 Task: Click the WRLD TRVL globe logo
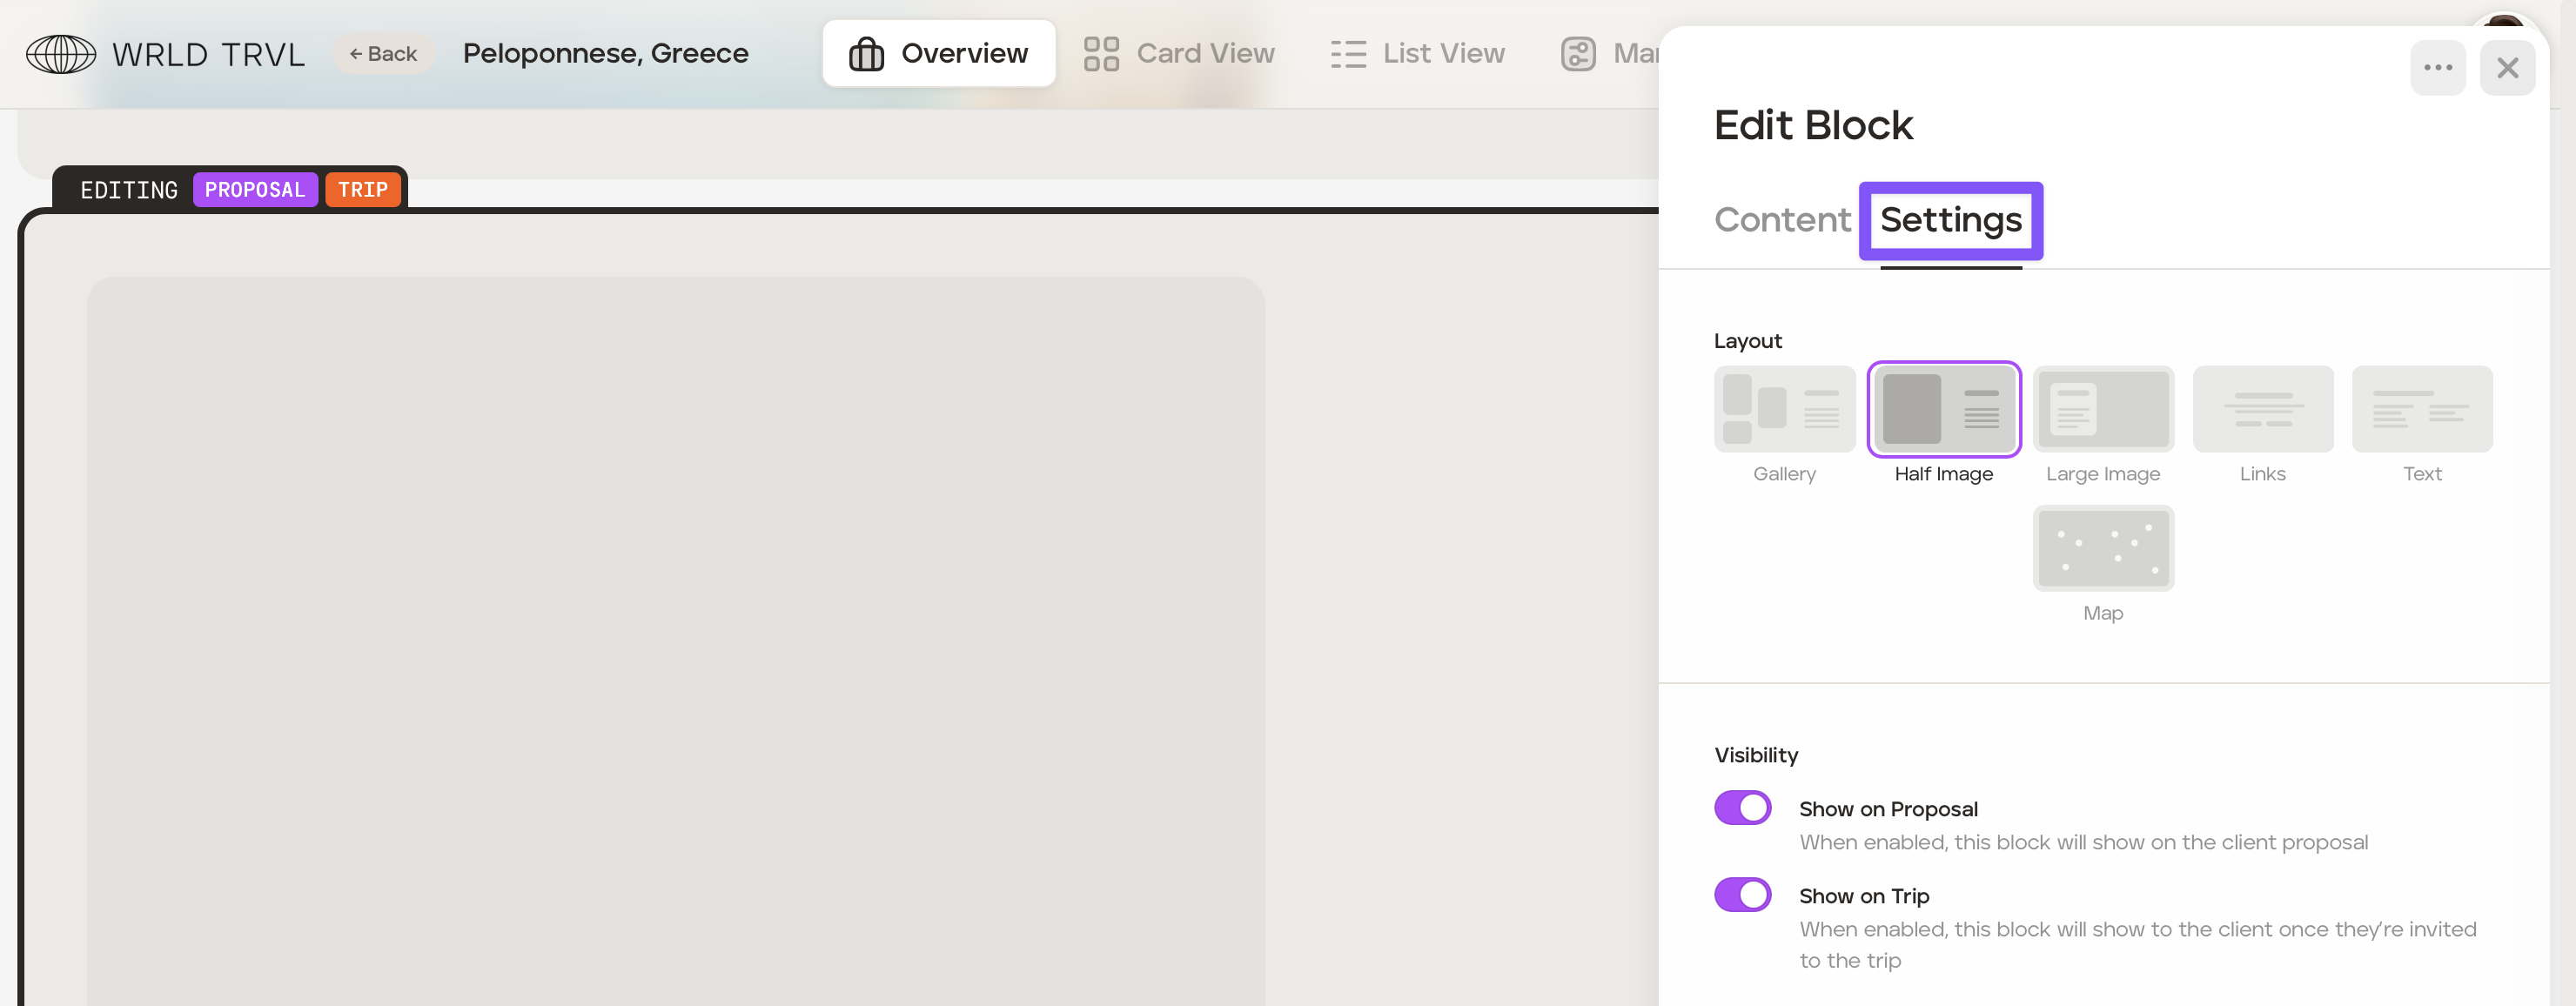61,54
